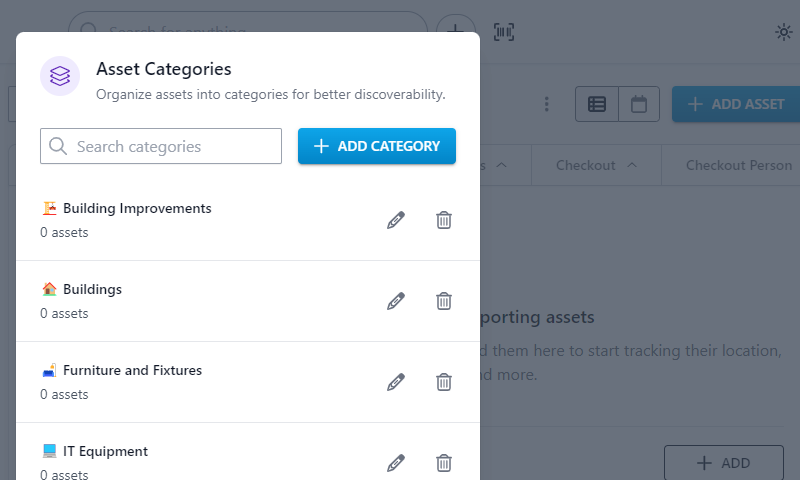
Task: Delete the Buildings category
Action: [x=444, y=301]
